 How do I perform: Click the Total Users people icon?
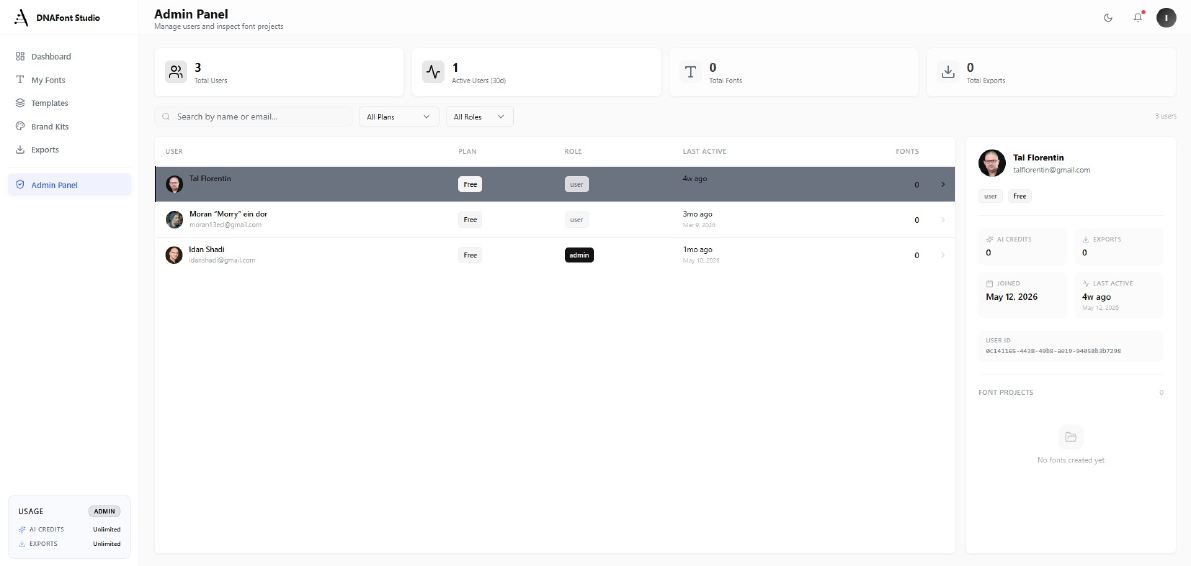click(x=176, y=72)
